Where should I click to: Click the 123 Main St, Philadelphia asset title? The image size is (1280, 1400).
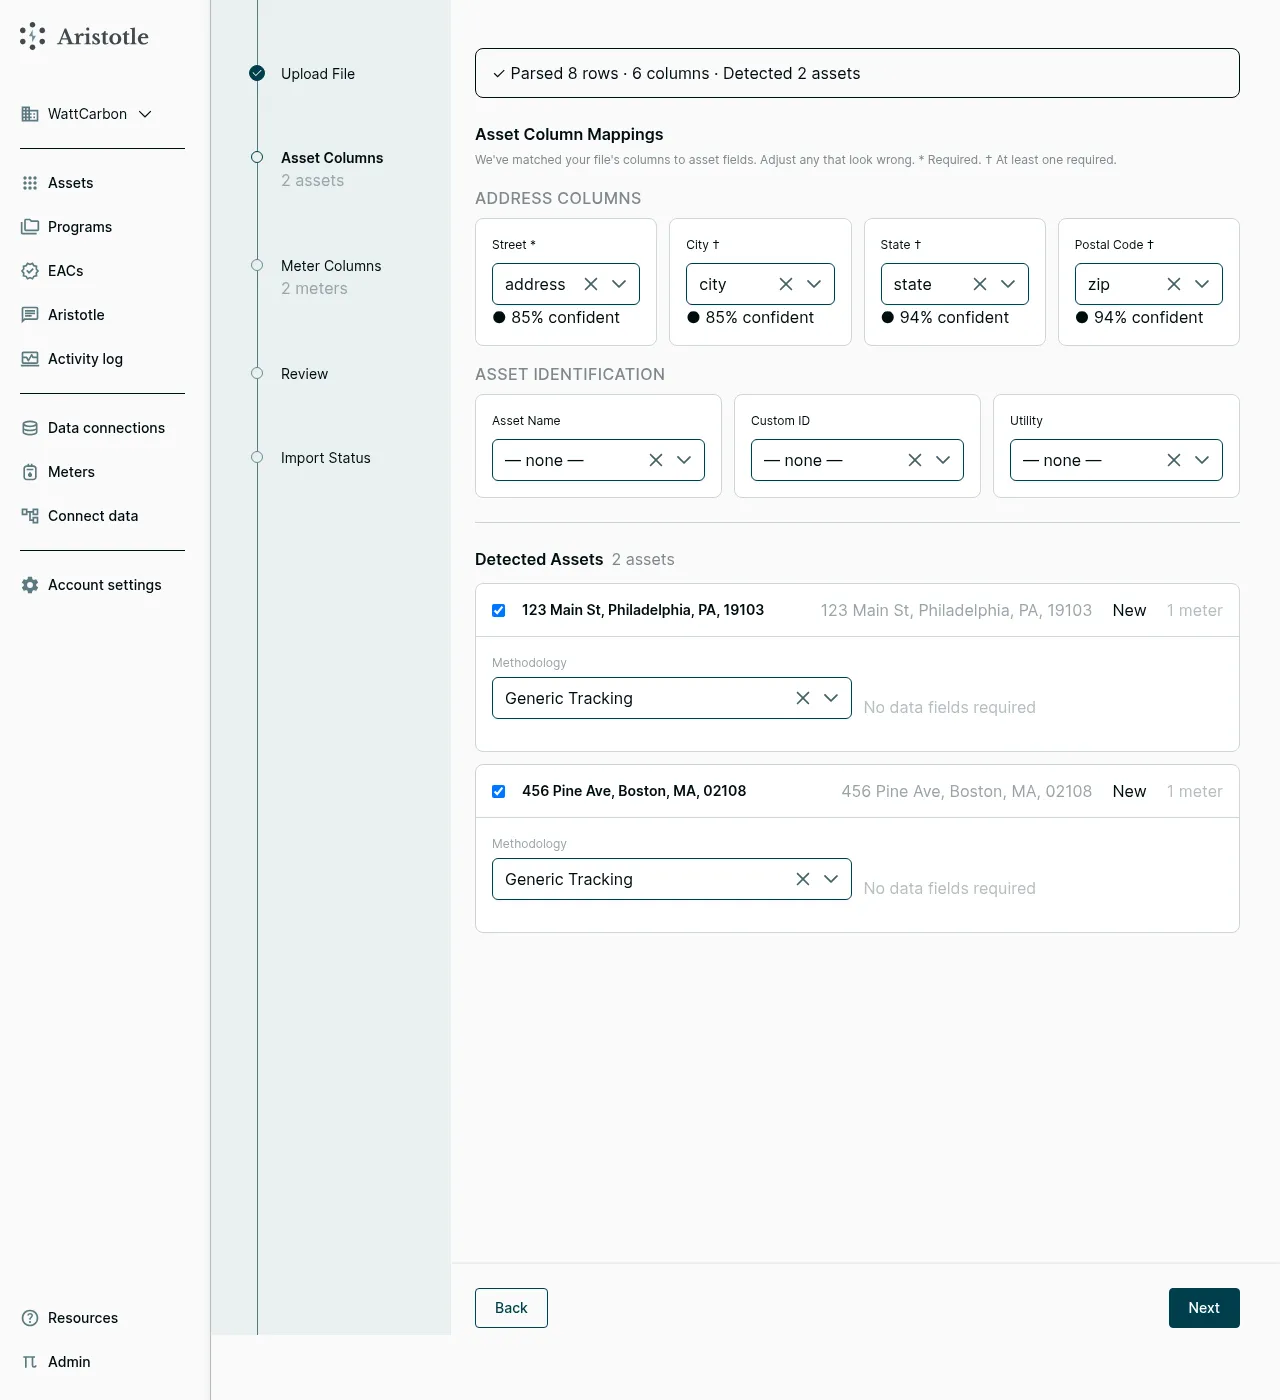click(x=643, y=610)
